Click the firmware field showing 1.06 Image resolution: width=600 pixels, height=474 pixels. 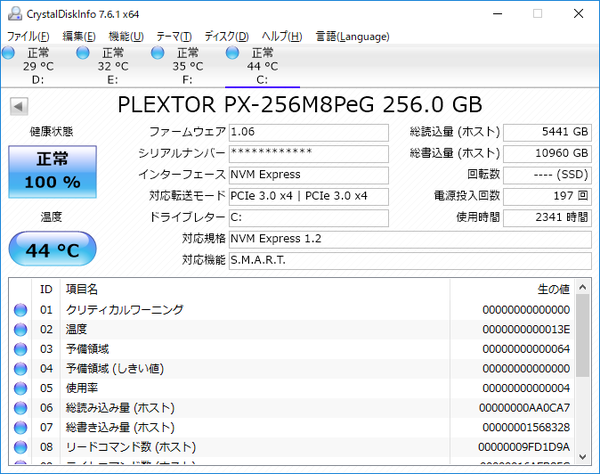(309, 132)
